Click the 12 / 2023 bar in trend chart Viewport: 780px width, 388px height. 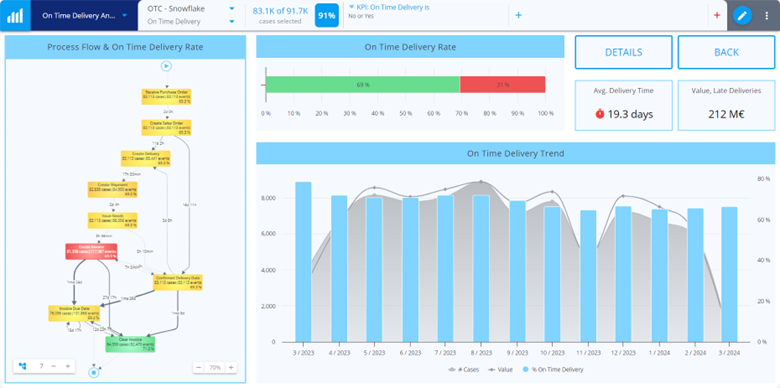pyautogui.click(x=623, y=274)
